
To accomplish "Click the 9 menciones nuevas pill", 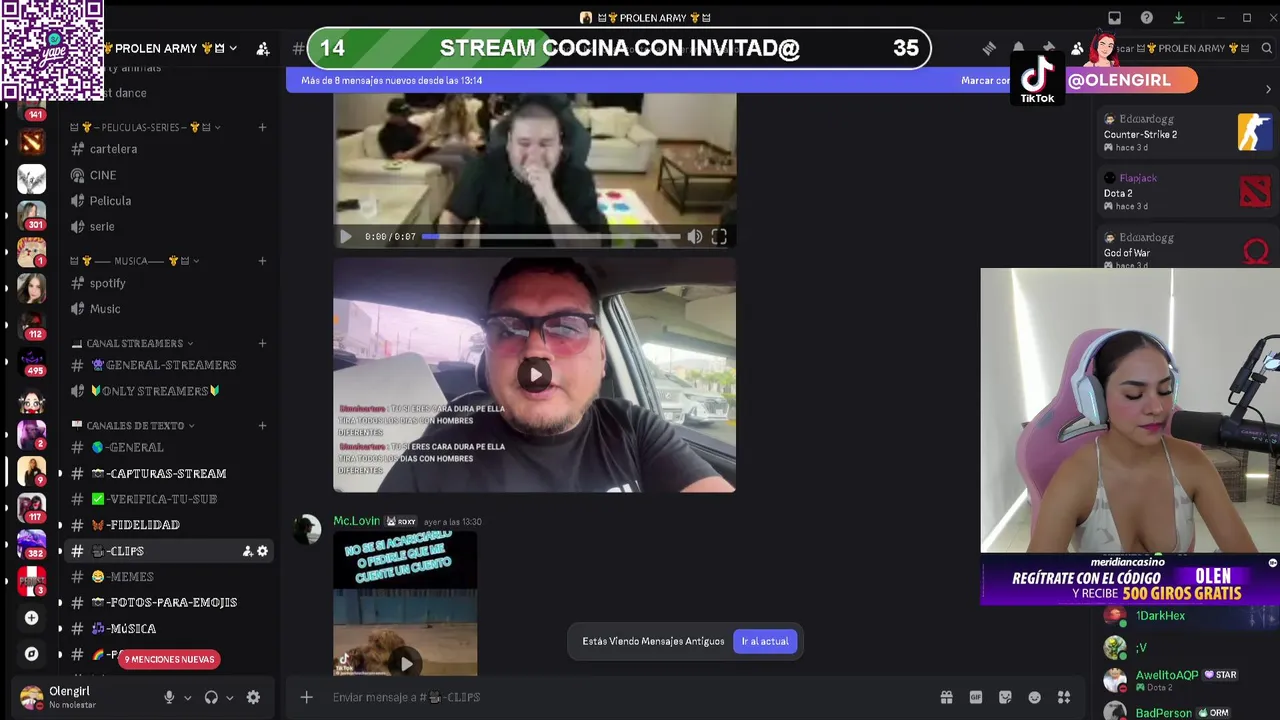I will coord(169,659).
